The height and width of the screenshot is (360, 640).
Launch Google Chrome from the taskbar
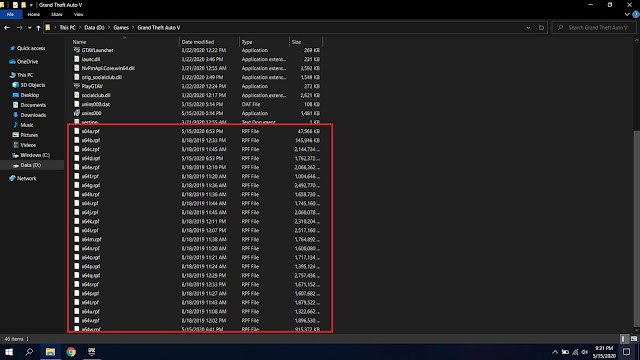71,352
